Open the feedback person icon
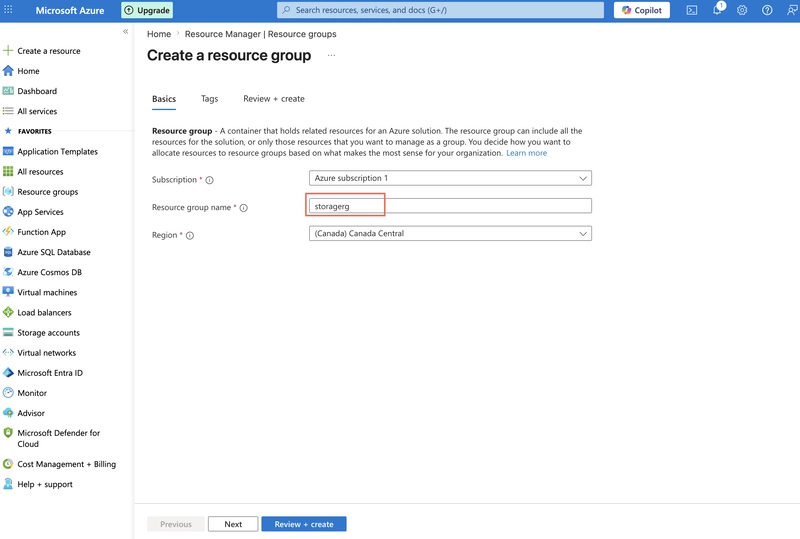The width and height of the screenshot is (800, 539). coord(792,10)
